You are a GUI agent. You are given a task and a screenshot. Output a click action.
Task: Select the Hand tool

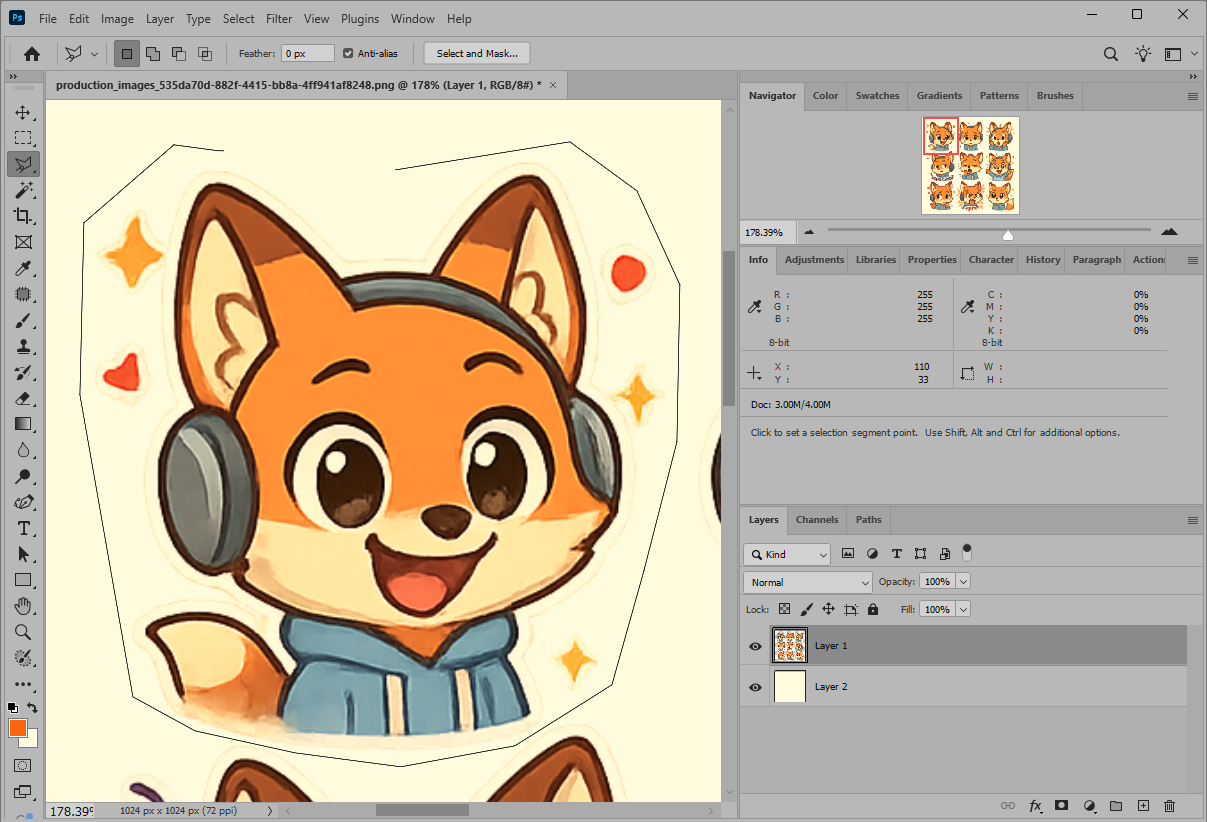pyautogui.click(x=23, y=606)
